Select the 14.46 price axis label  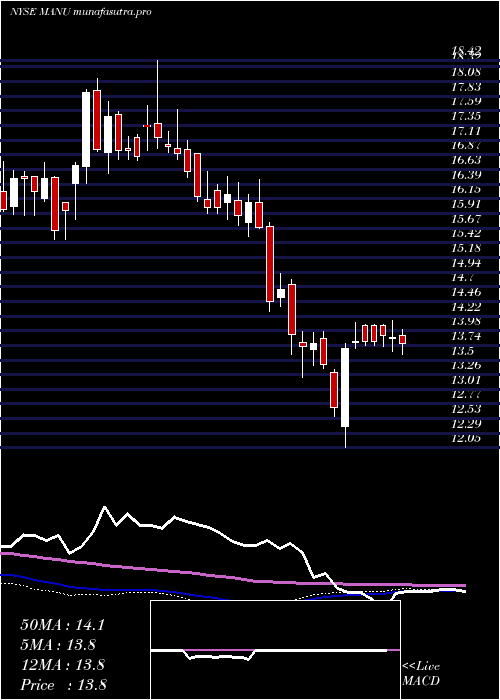tap(466, 292)
